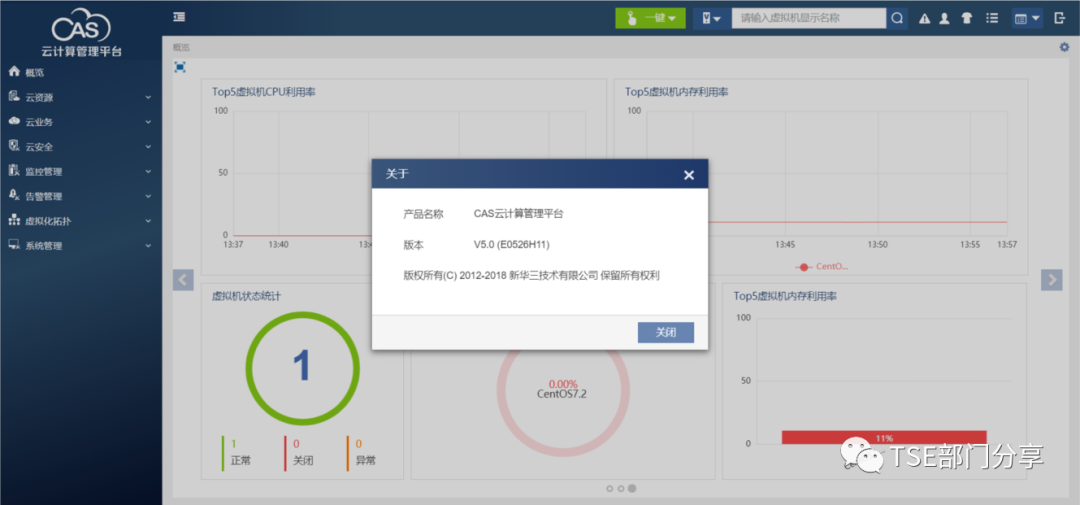Image resolution: width=1080 pixels, height=505 pixels.
Task: Select the leftmost hollow carousel page dot
Action: [x=610, y=488]
